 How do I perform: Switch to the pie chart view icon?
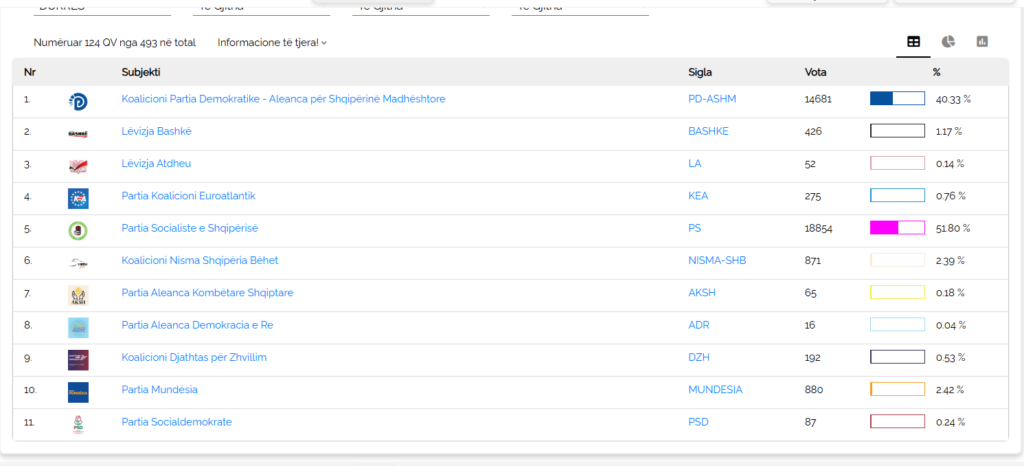click(948, 42)
